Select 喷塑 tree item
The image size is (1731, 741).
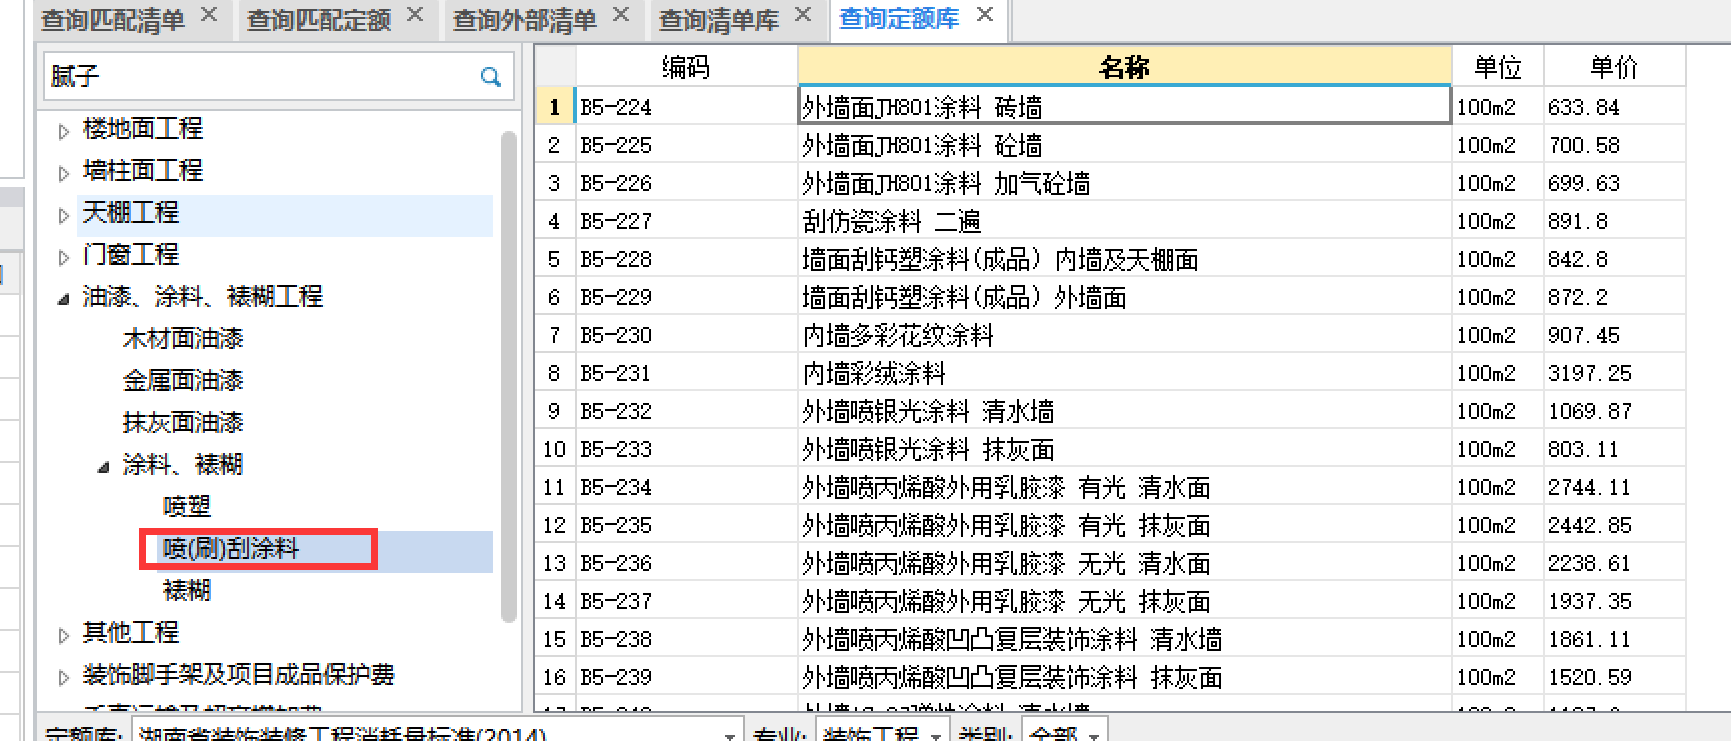pos(187,507)
